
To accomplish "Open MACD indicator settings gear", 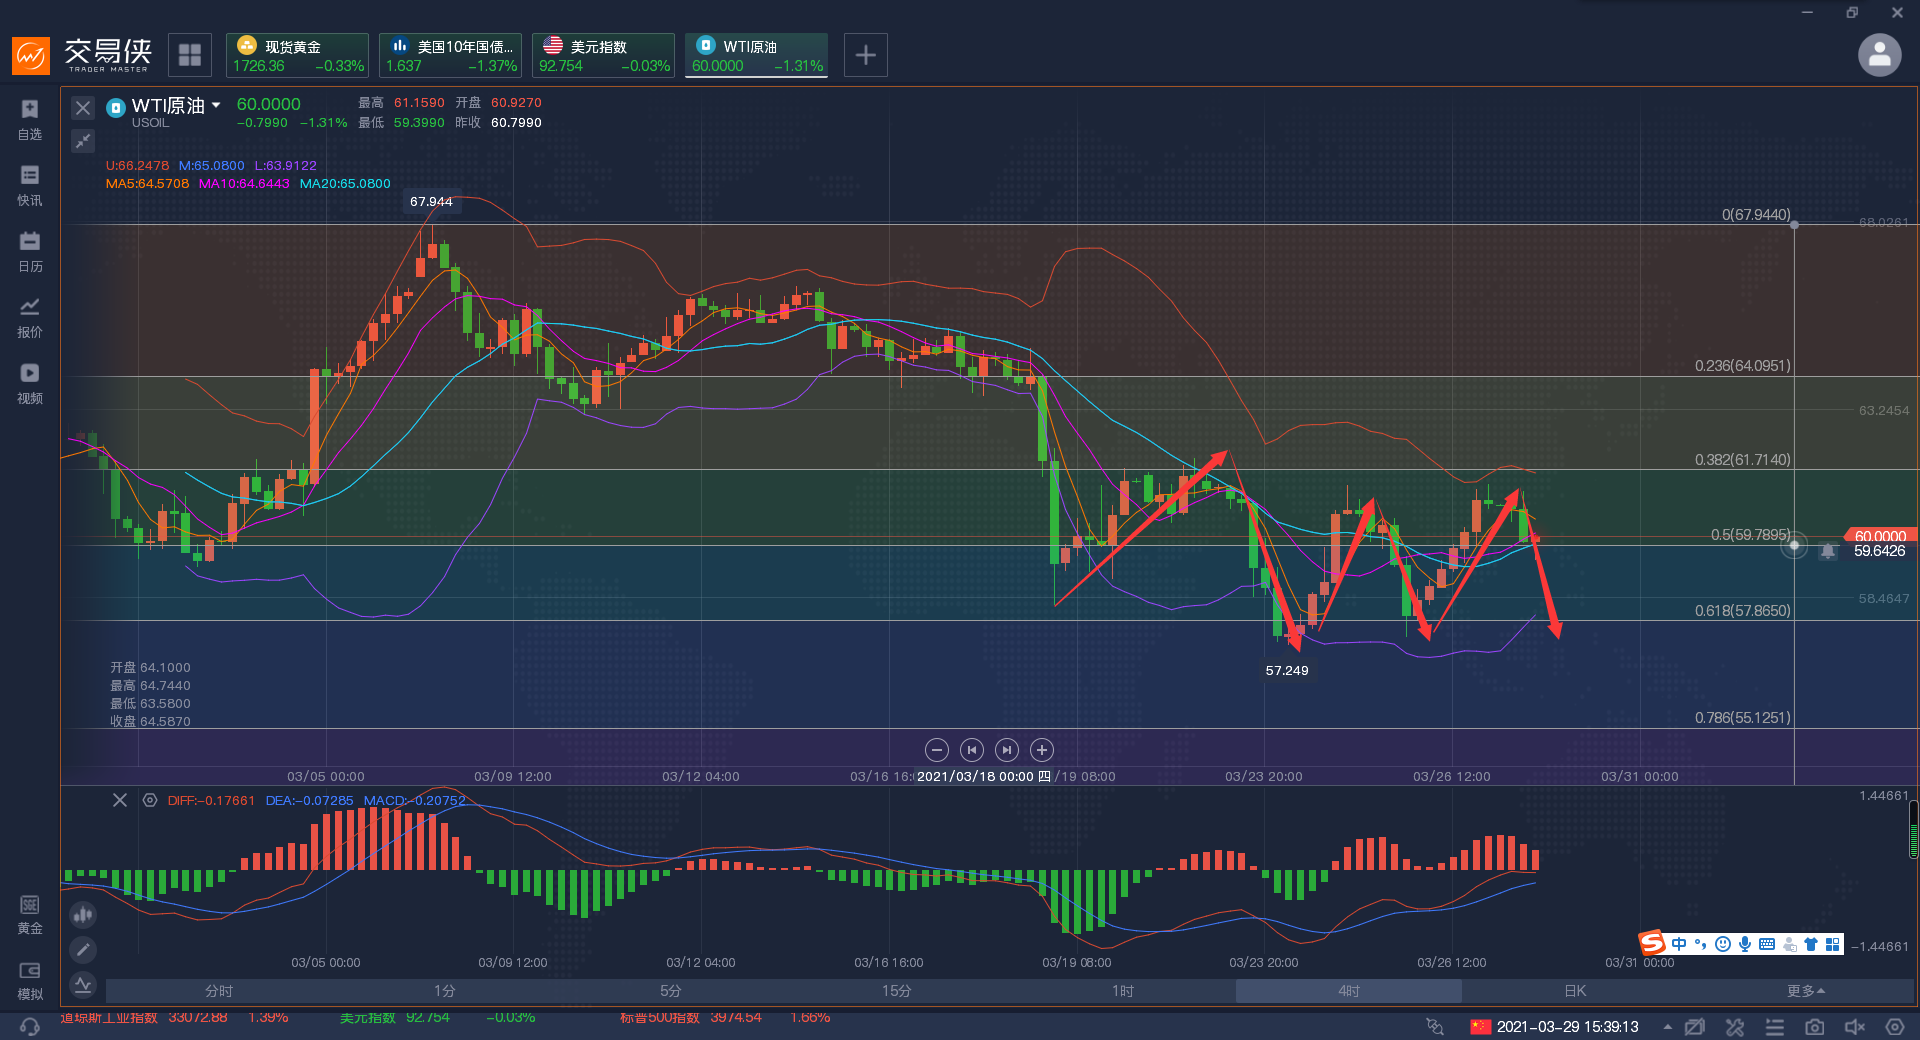I will coord(150,800).
